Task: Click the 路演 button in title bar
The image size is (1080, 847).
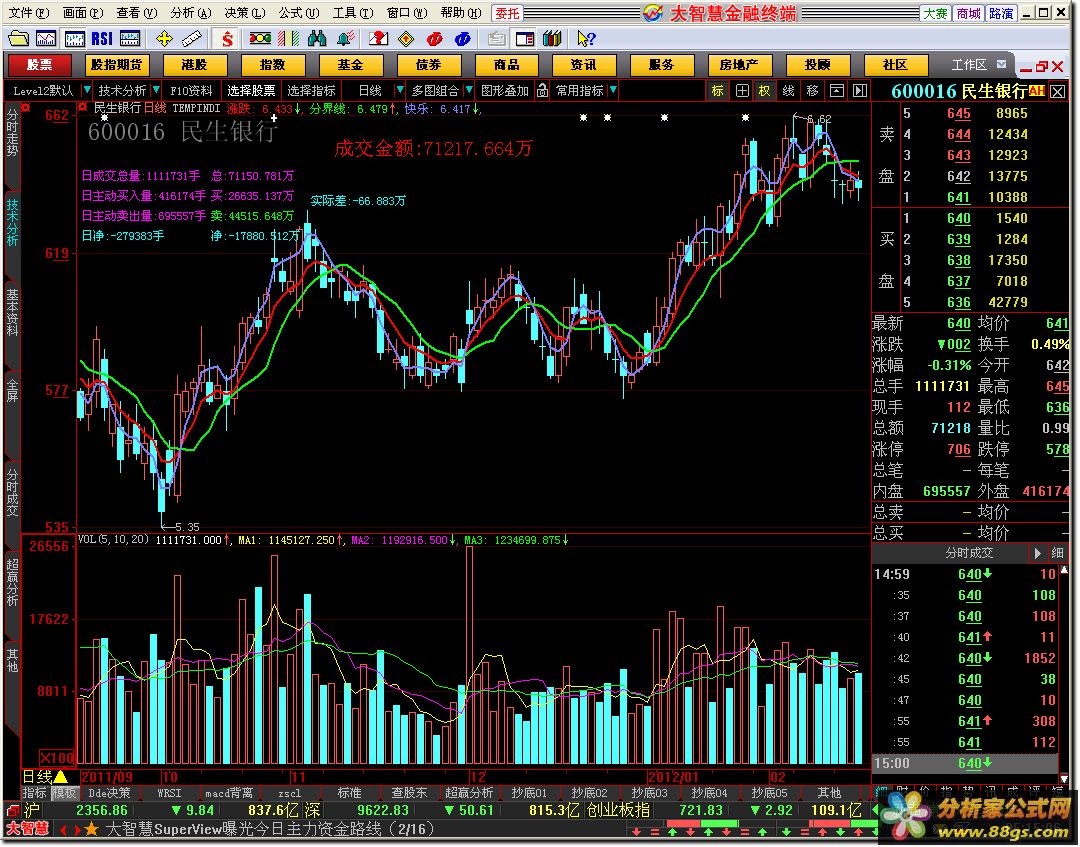Action: [x=1001, y=13]
